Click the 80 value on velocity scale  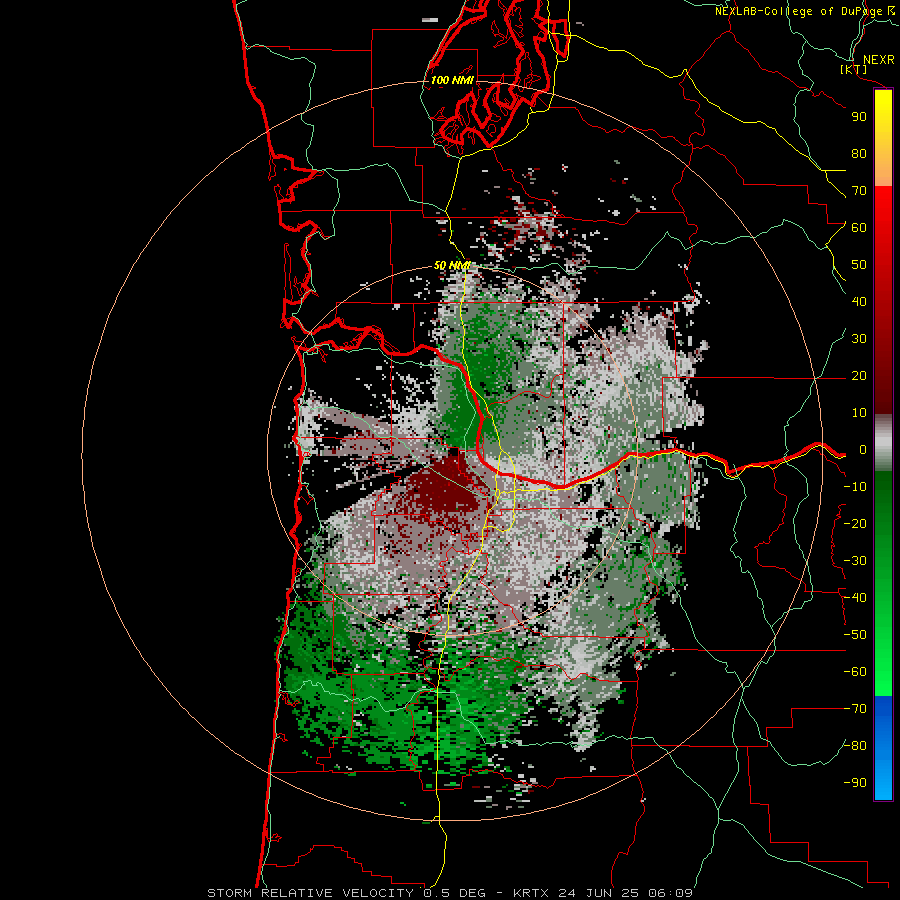859,154
